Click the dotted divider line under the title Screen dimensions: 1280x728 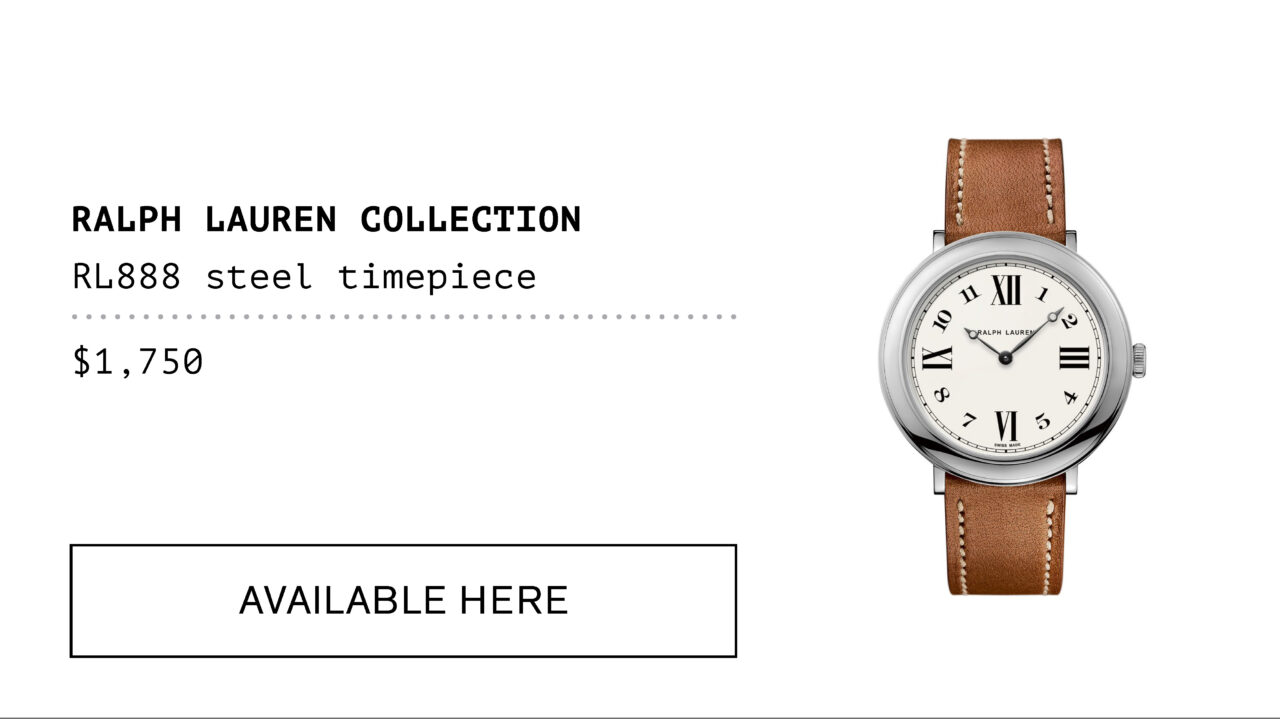[404, 316]
